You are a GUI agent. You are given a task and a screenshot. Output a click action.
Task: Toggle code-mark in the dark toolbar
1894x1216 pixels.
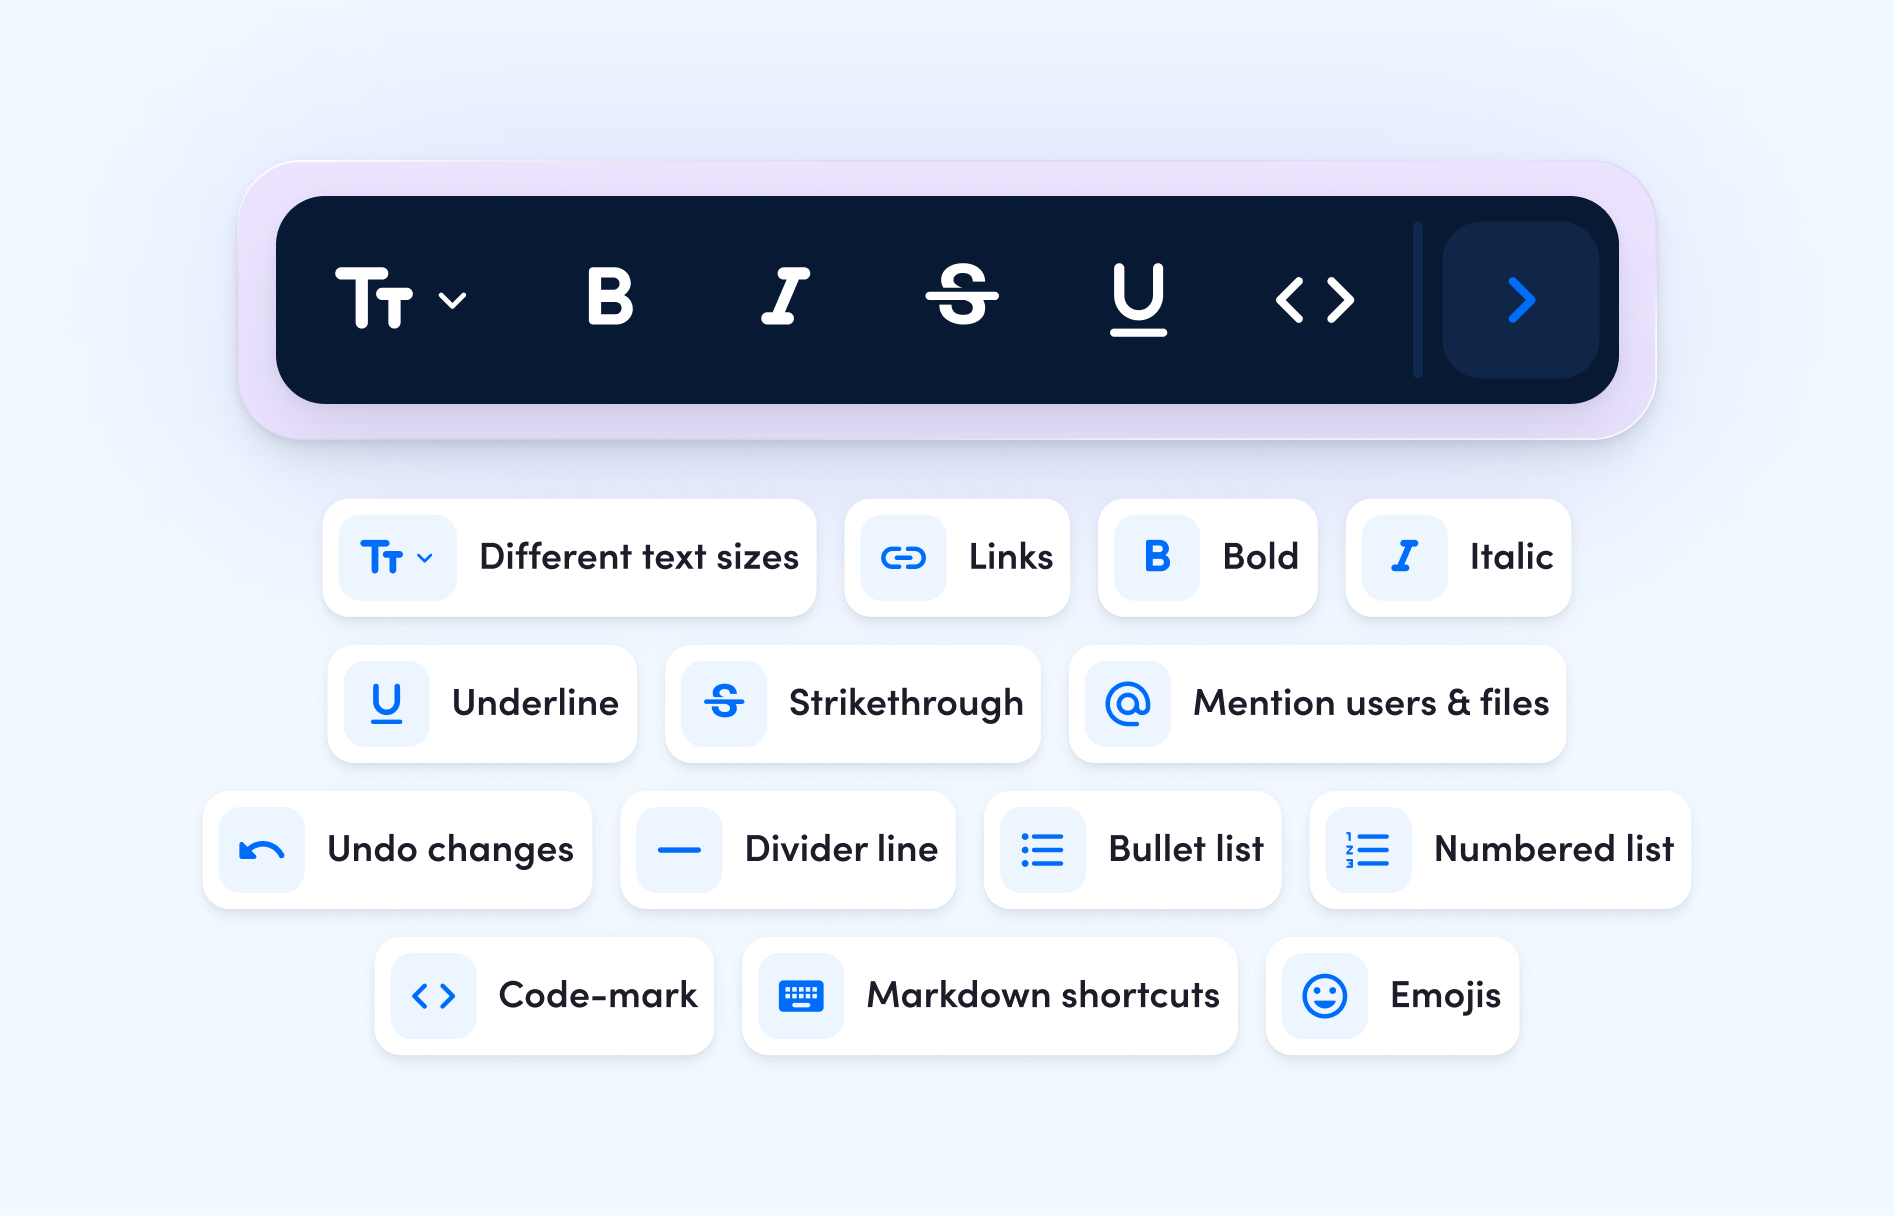coord(1315,300)
